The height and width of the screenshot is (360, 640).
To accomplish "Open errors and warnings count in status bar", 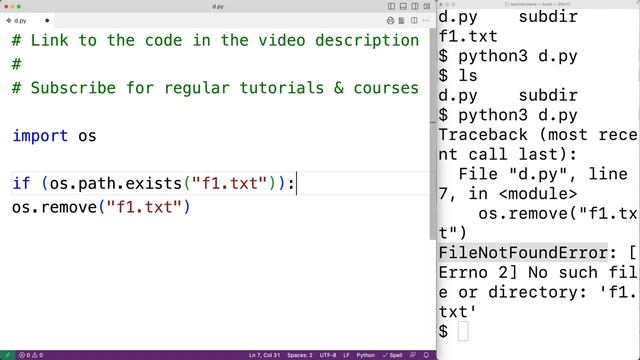I will coord(31,355).
